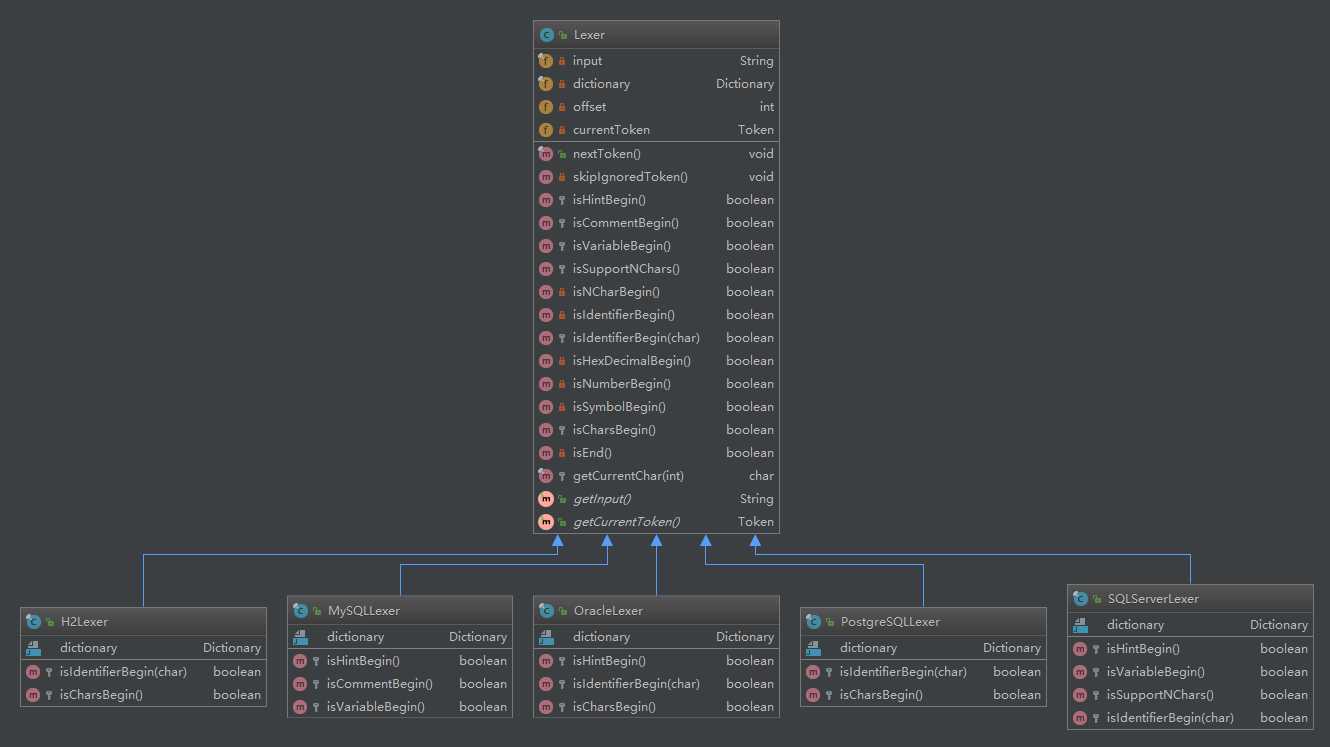Click the method icon beside isEnd()
This screenshot has width=1330, height=747.
[546, 453]
